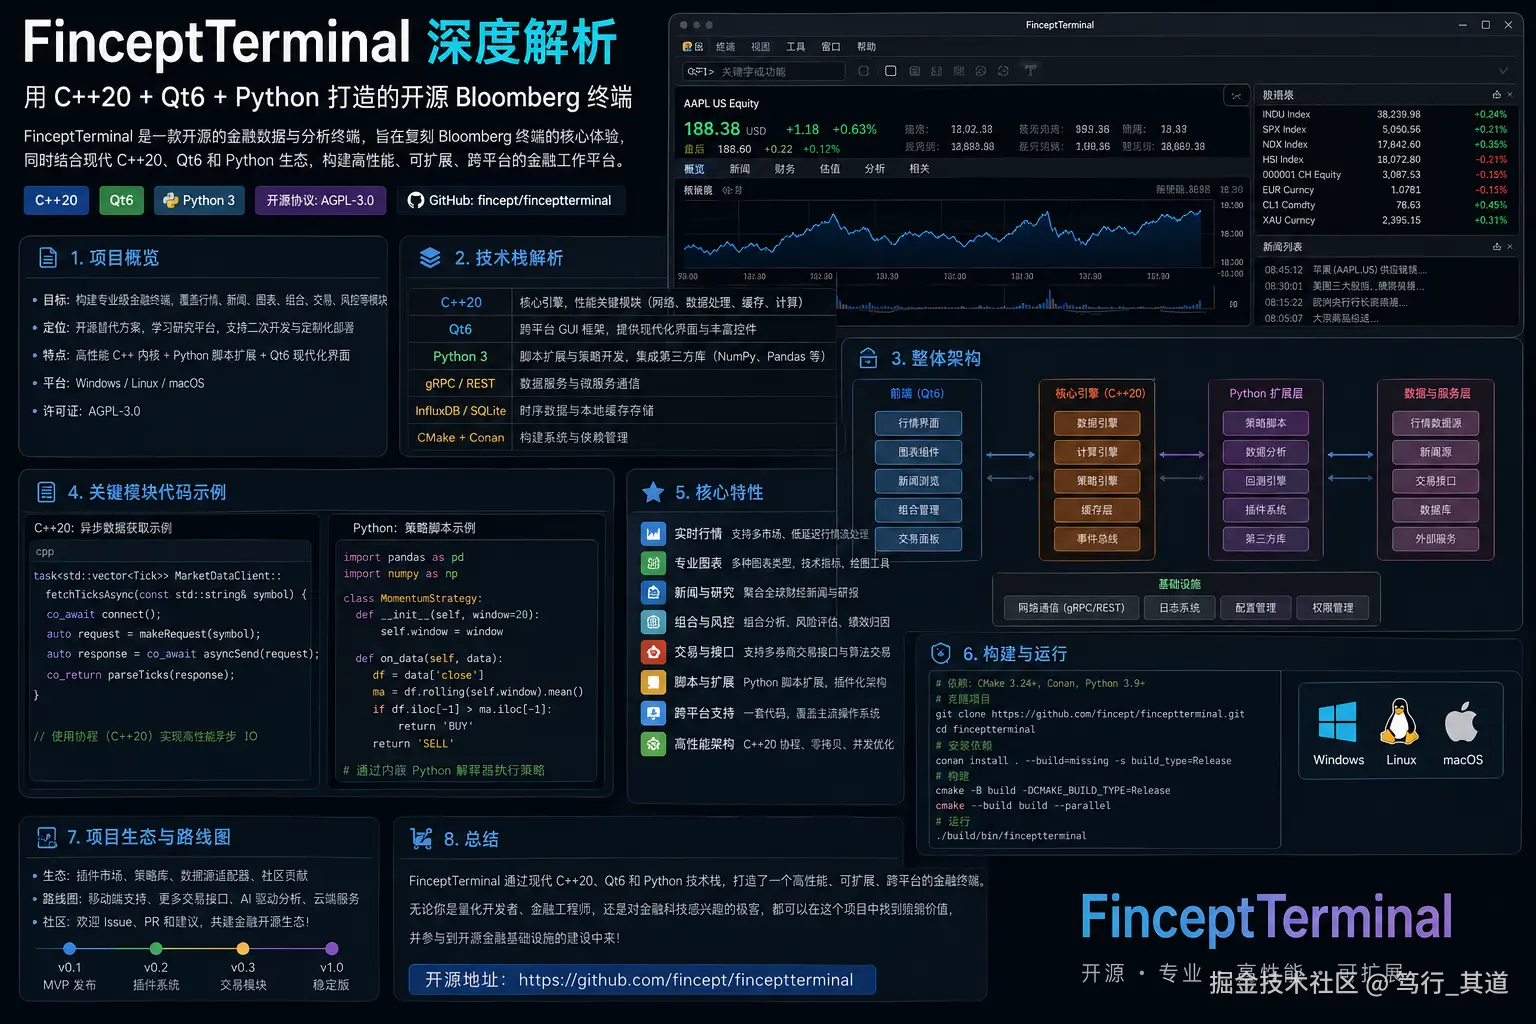Select the 跨平台支持 feature icon

coord(653,713)
